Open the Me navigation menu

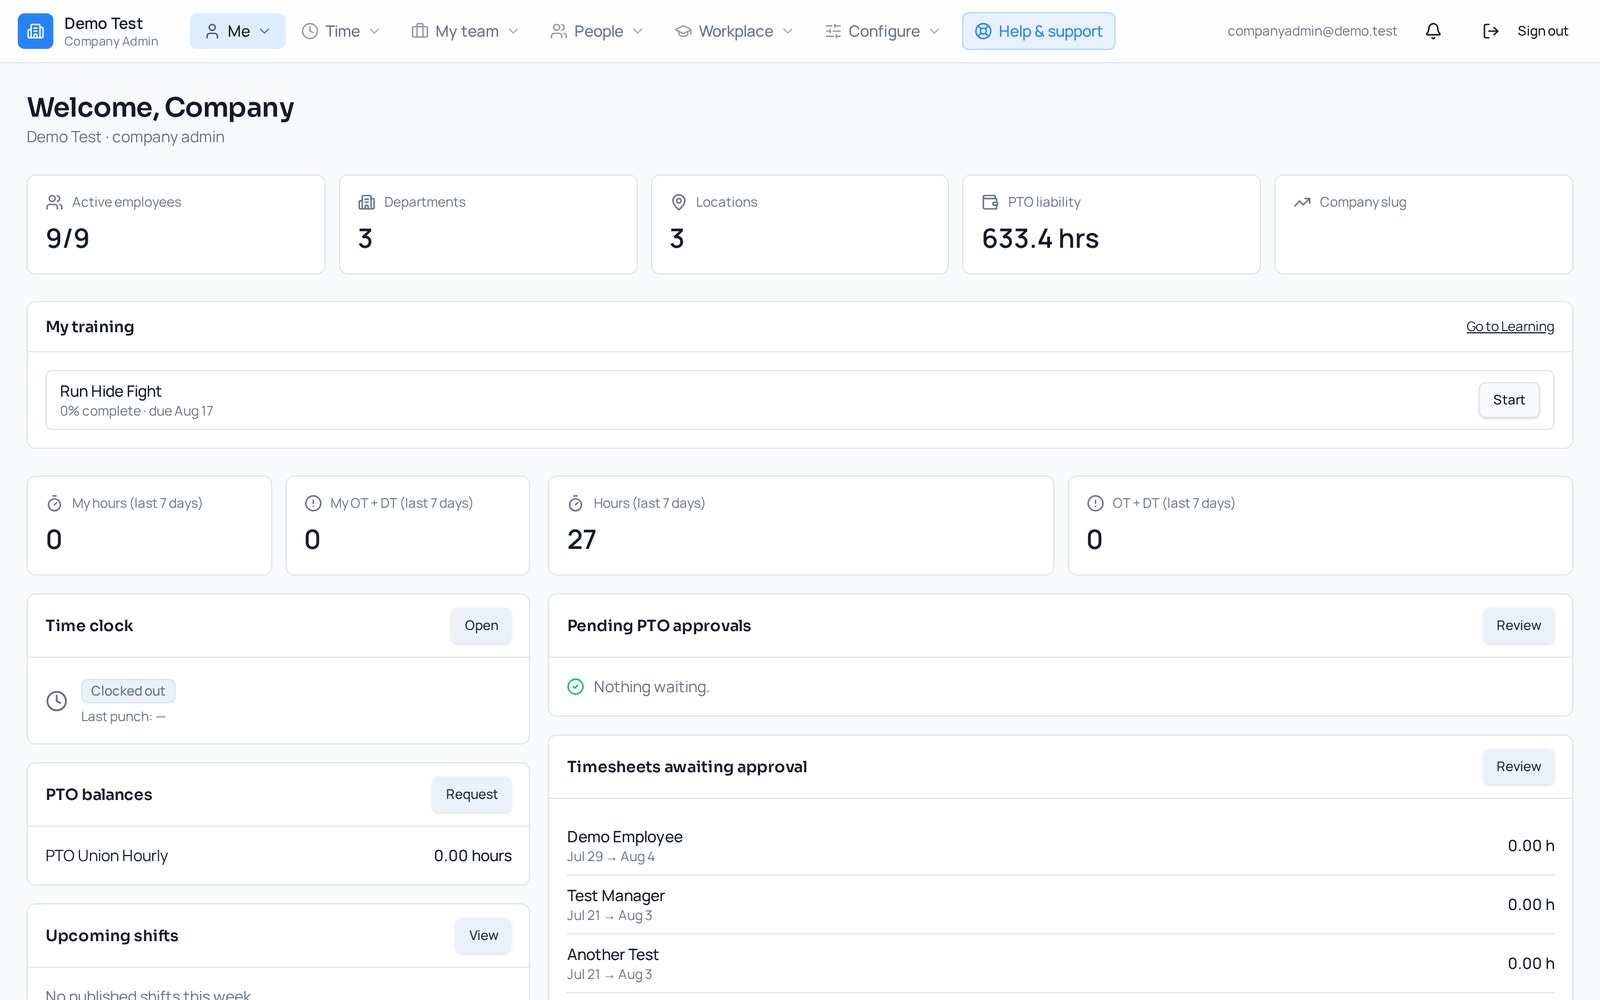(238, 31)
